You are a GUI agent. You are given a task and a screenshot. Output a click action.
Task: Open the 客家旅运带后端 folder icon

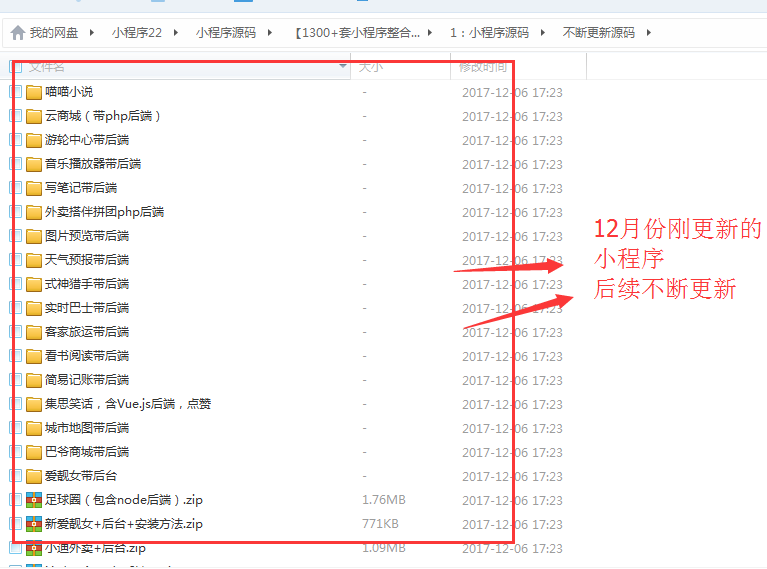click(x=34, y=332)
